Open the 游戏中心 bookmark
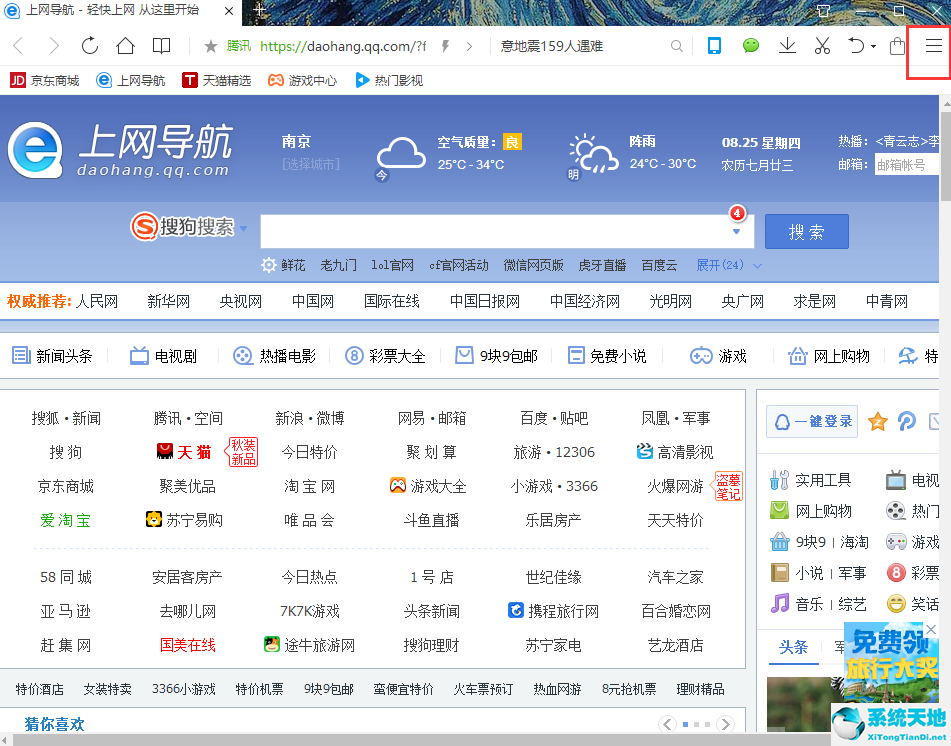This screenshot has width=951, height=746. [x=303, y=80]
